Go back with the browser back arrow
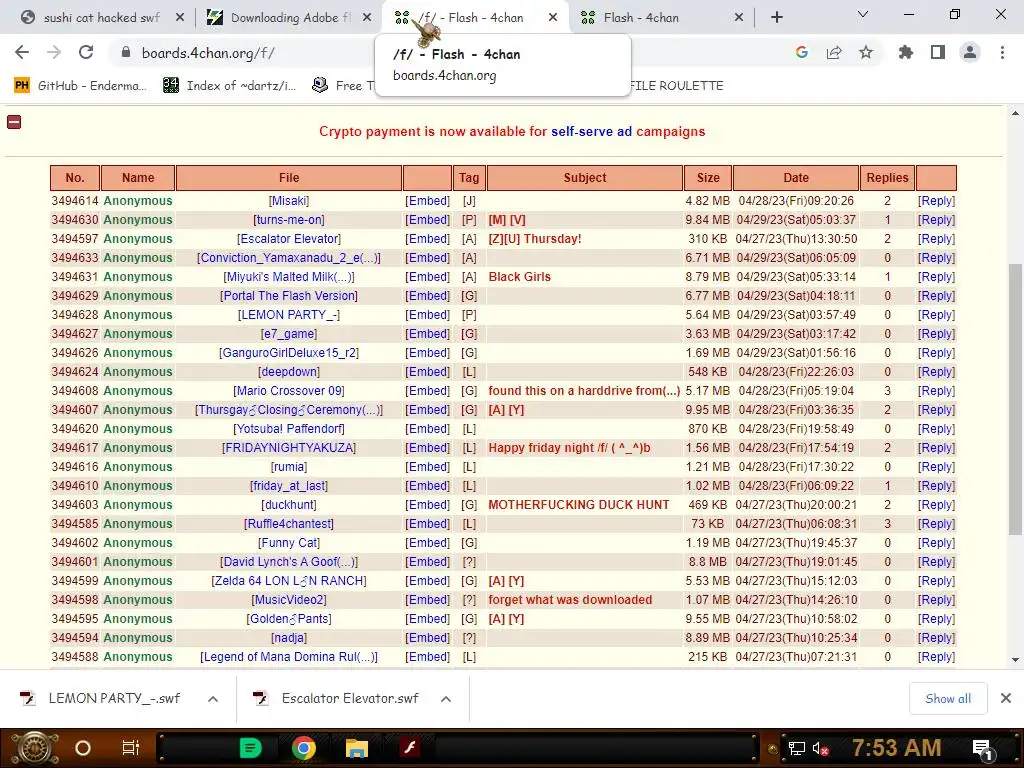The image size is (1024, 768). 22,52
